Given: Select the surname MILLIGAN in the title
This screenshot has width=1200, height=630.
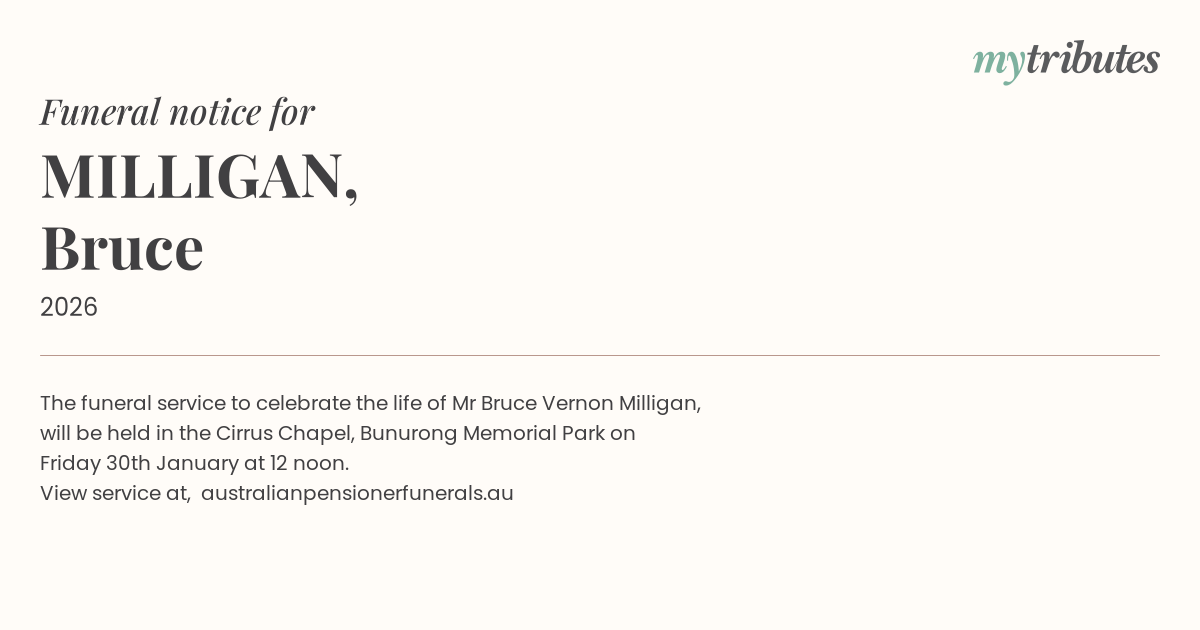Looking at the screenshot, I should (191, 176).
